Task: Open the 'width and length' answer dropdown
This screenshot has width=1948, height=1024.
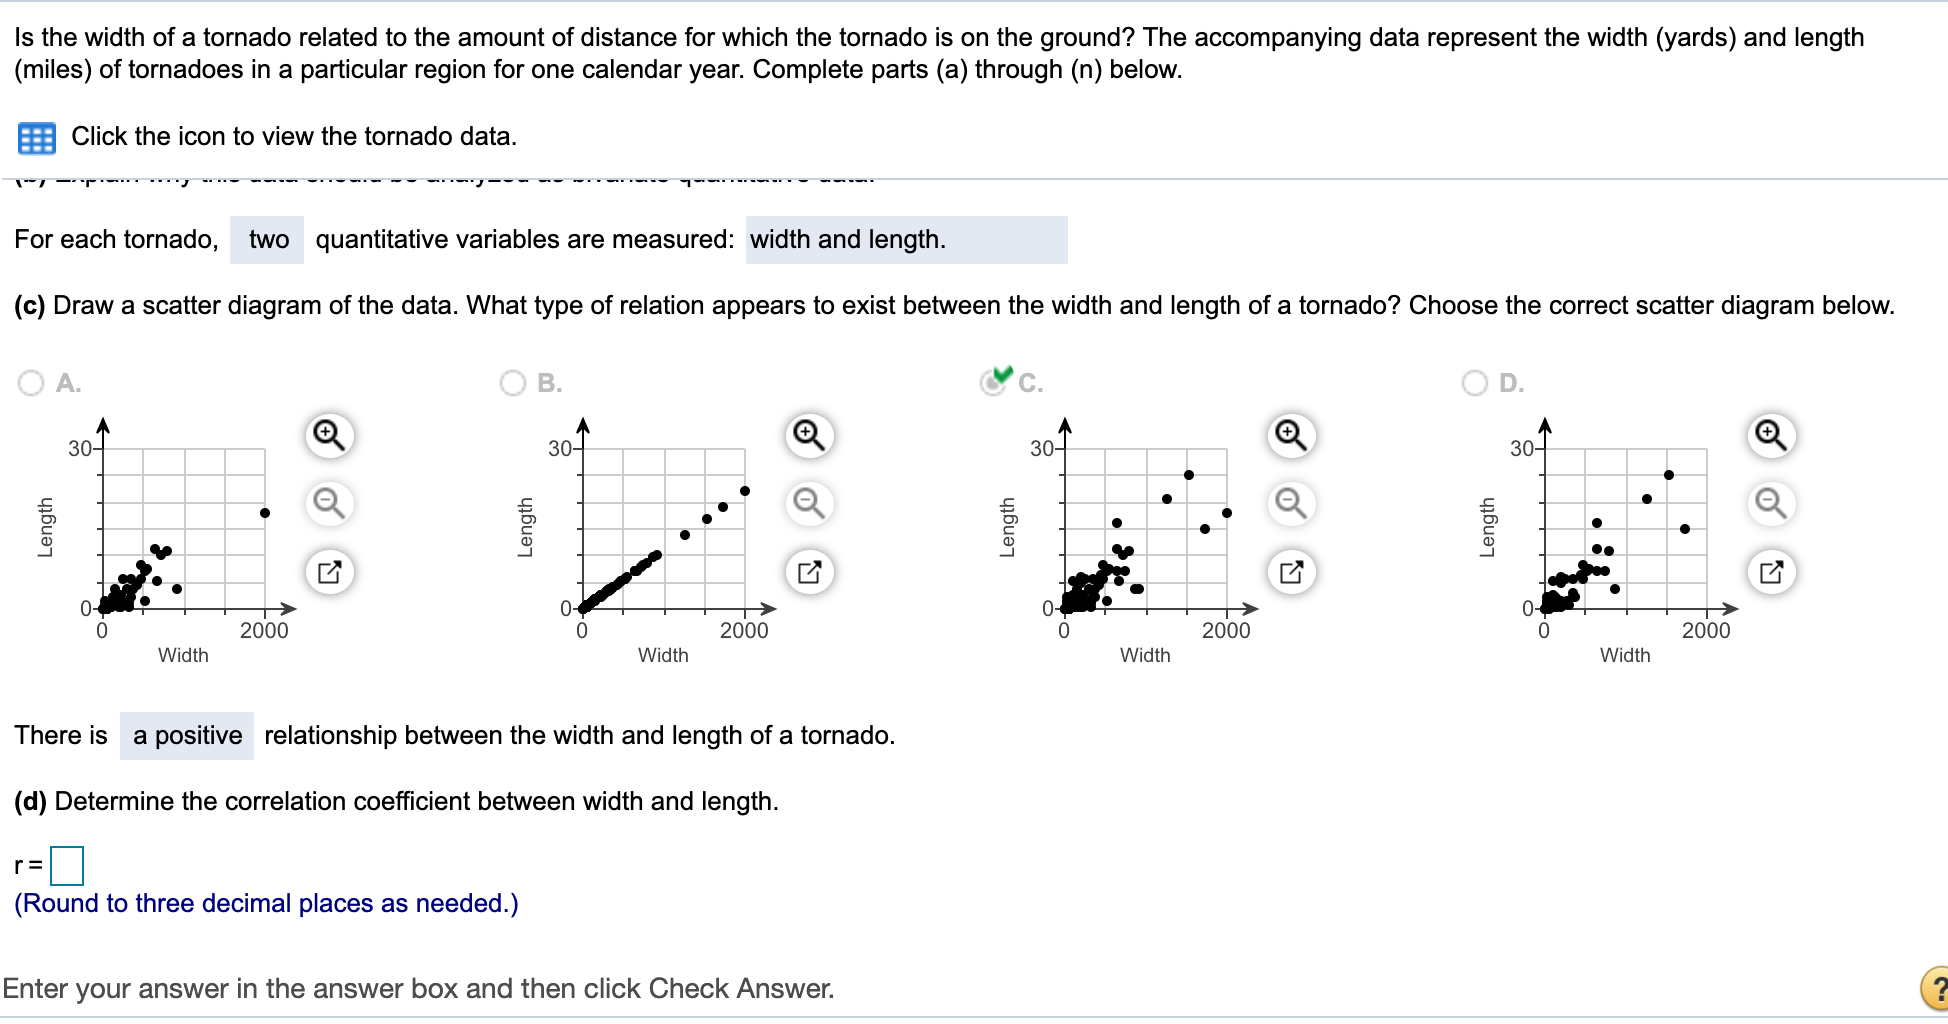Action: [x=905, y=239]
